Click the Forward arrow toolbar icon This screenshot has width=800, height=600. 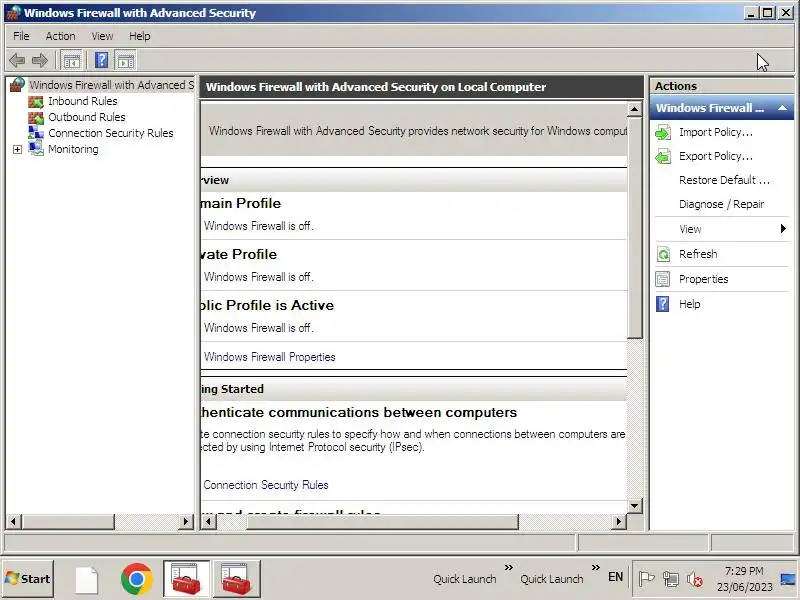click(40, 61)
